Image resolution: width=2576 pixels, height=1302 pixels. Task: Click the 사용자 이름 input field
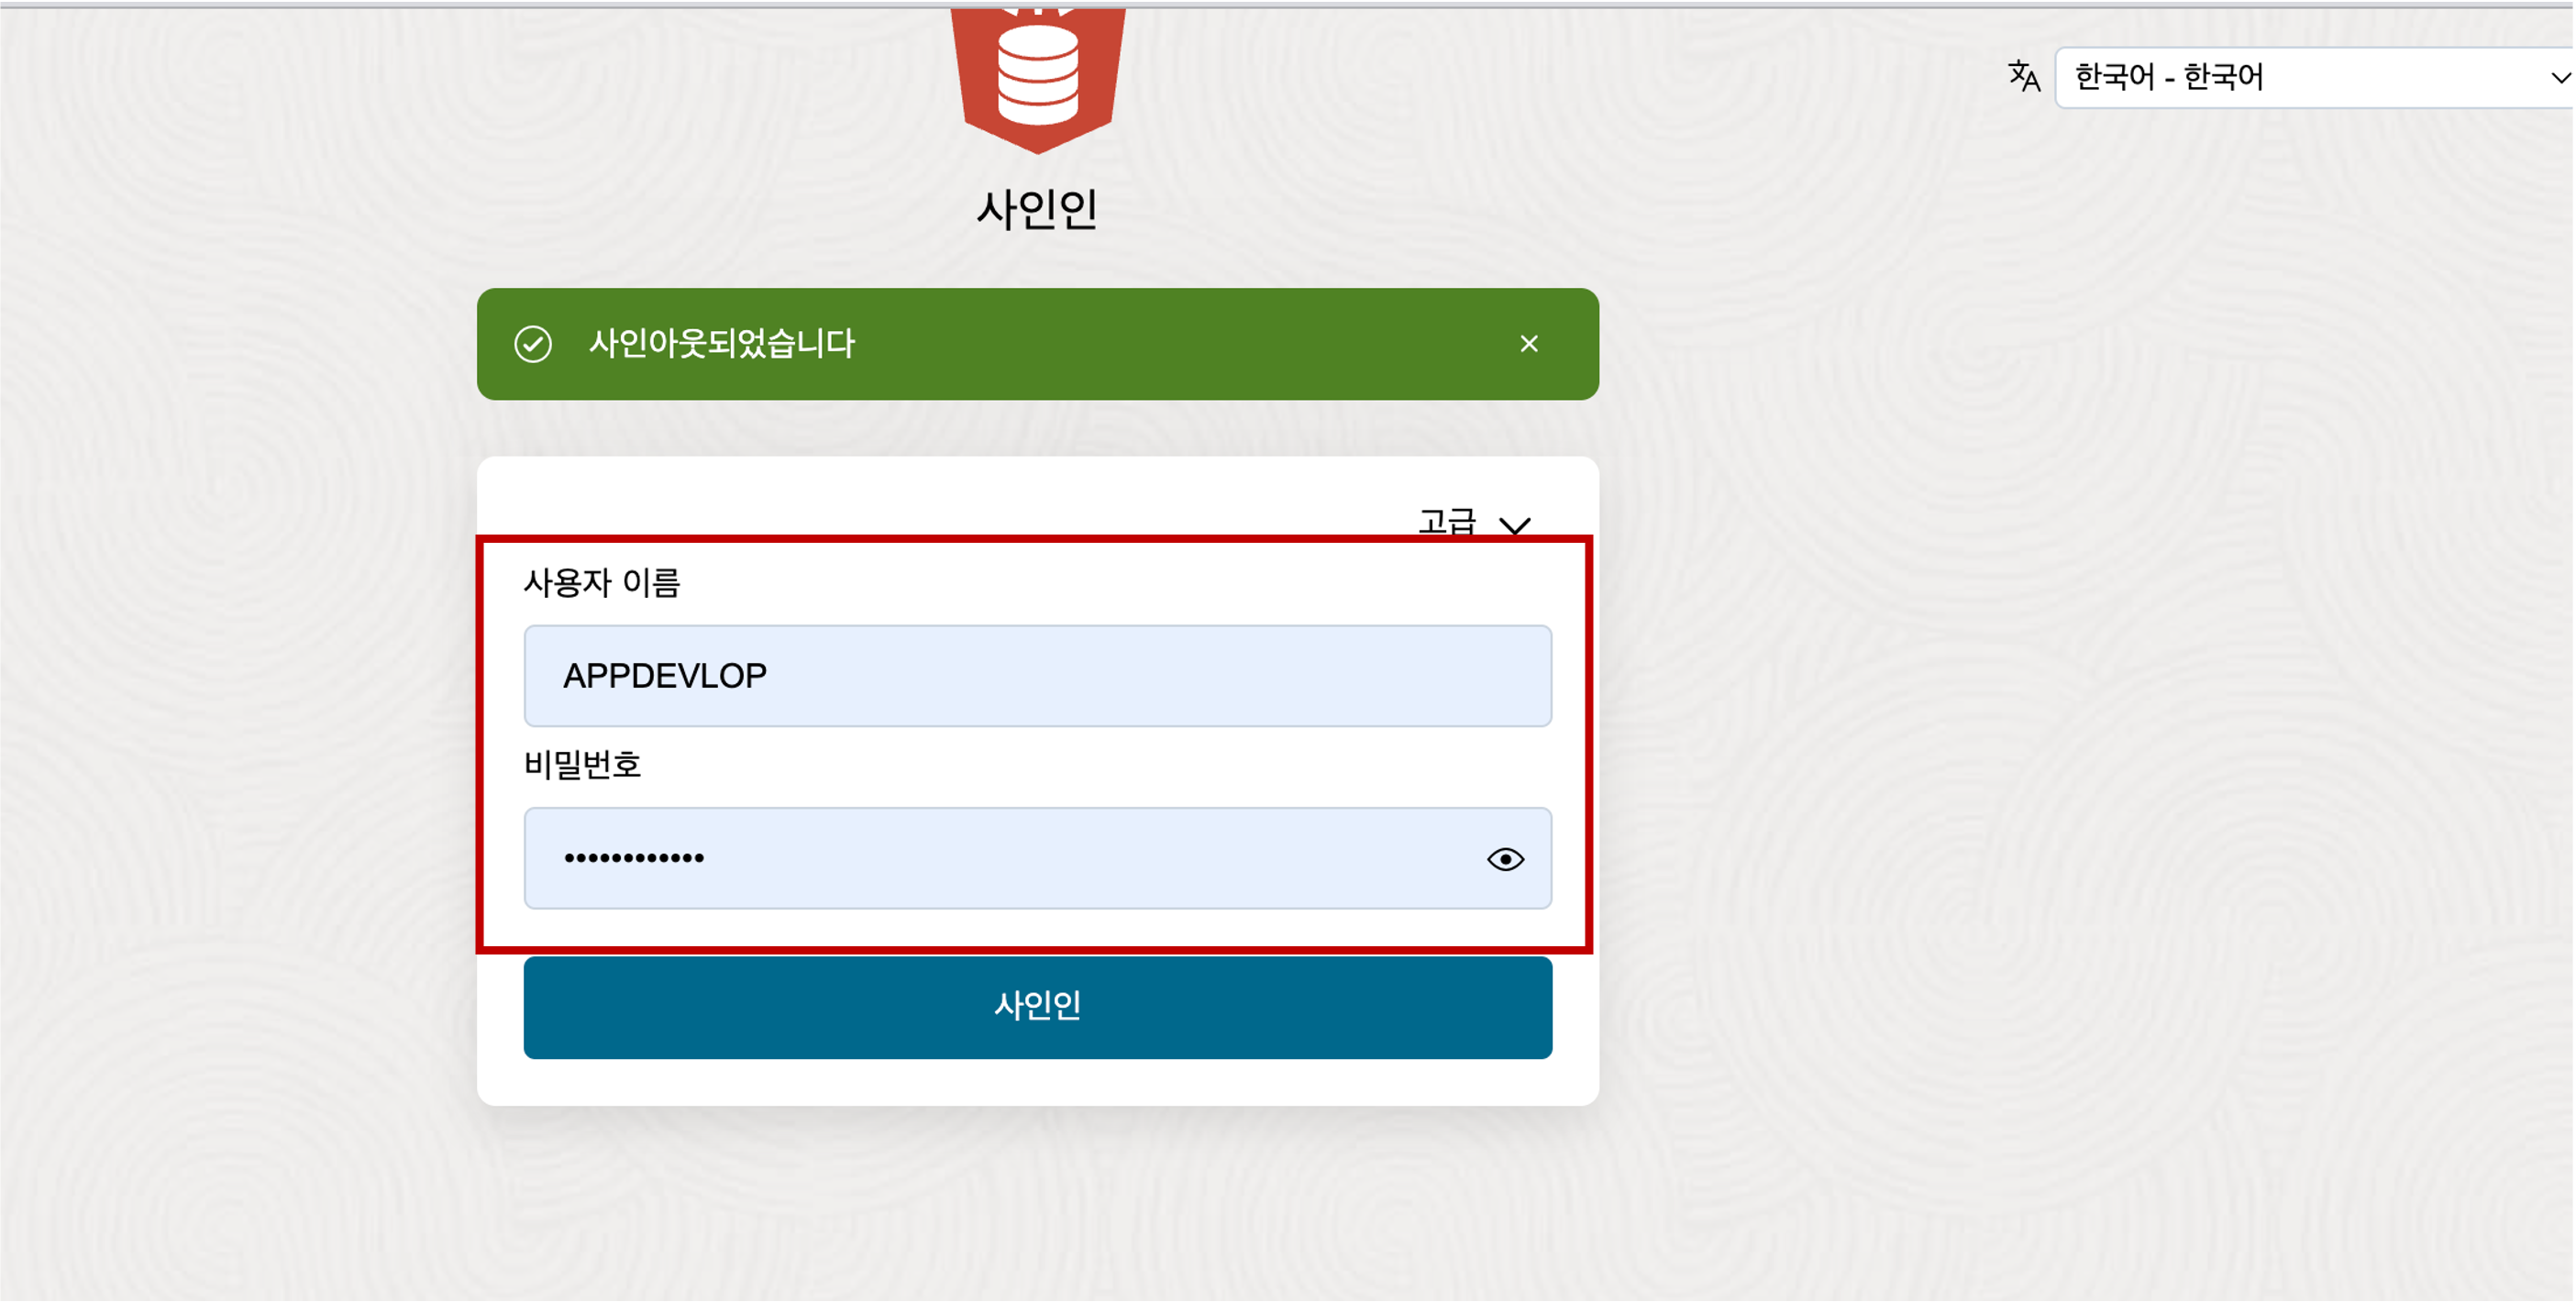[1037, 676]
